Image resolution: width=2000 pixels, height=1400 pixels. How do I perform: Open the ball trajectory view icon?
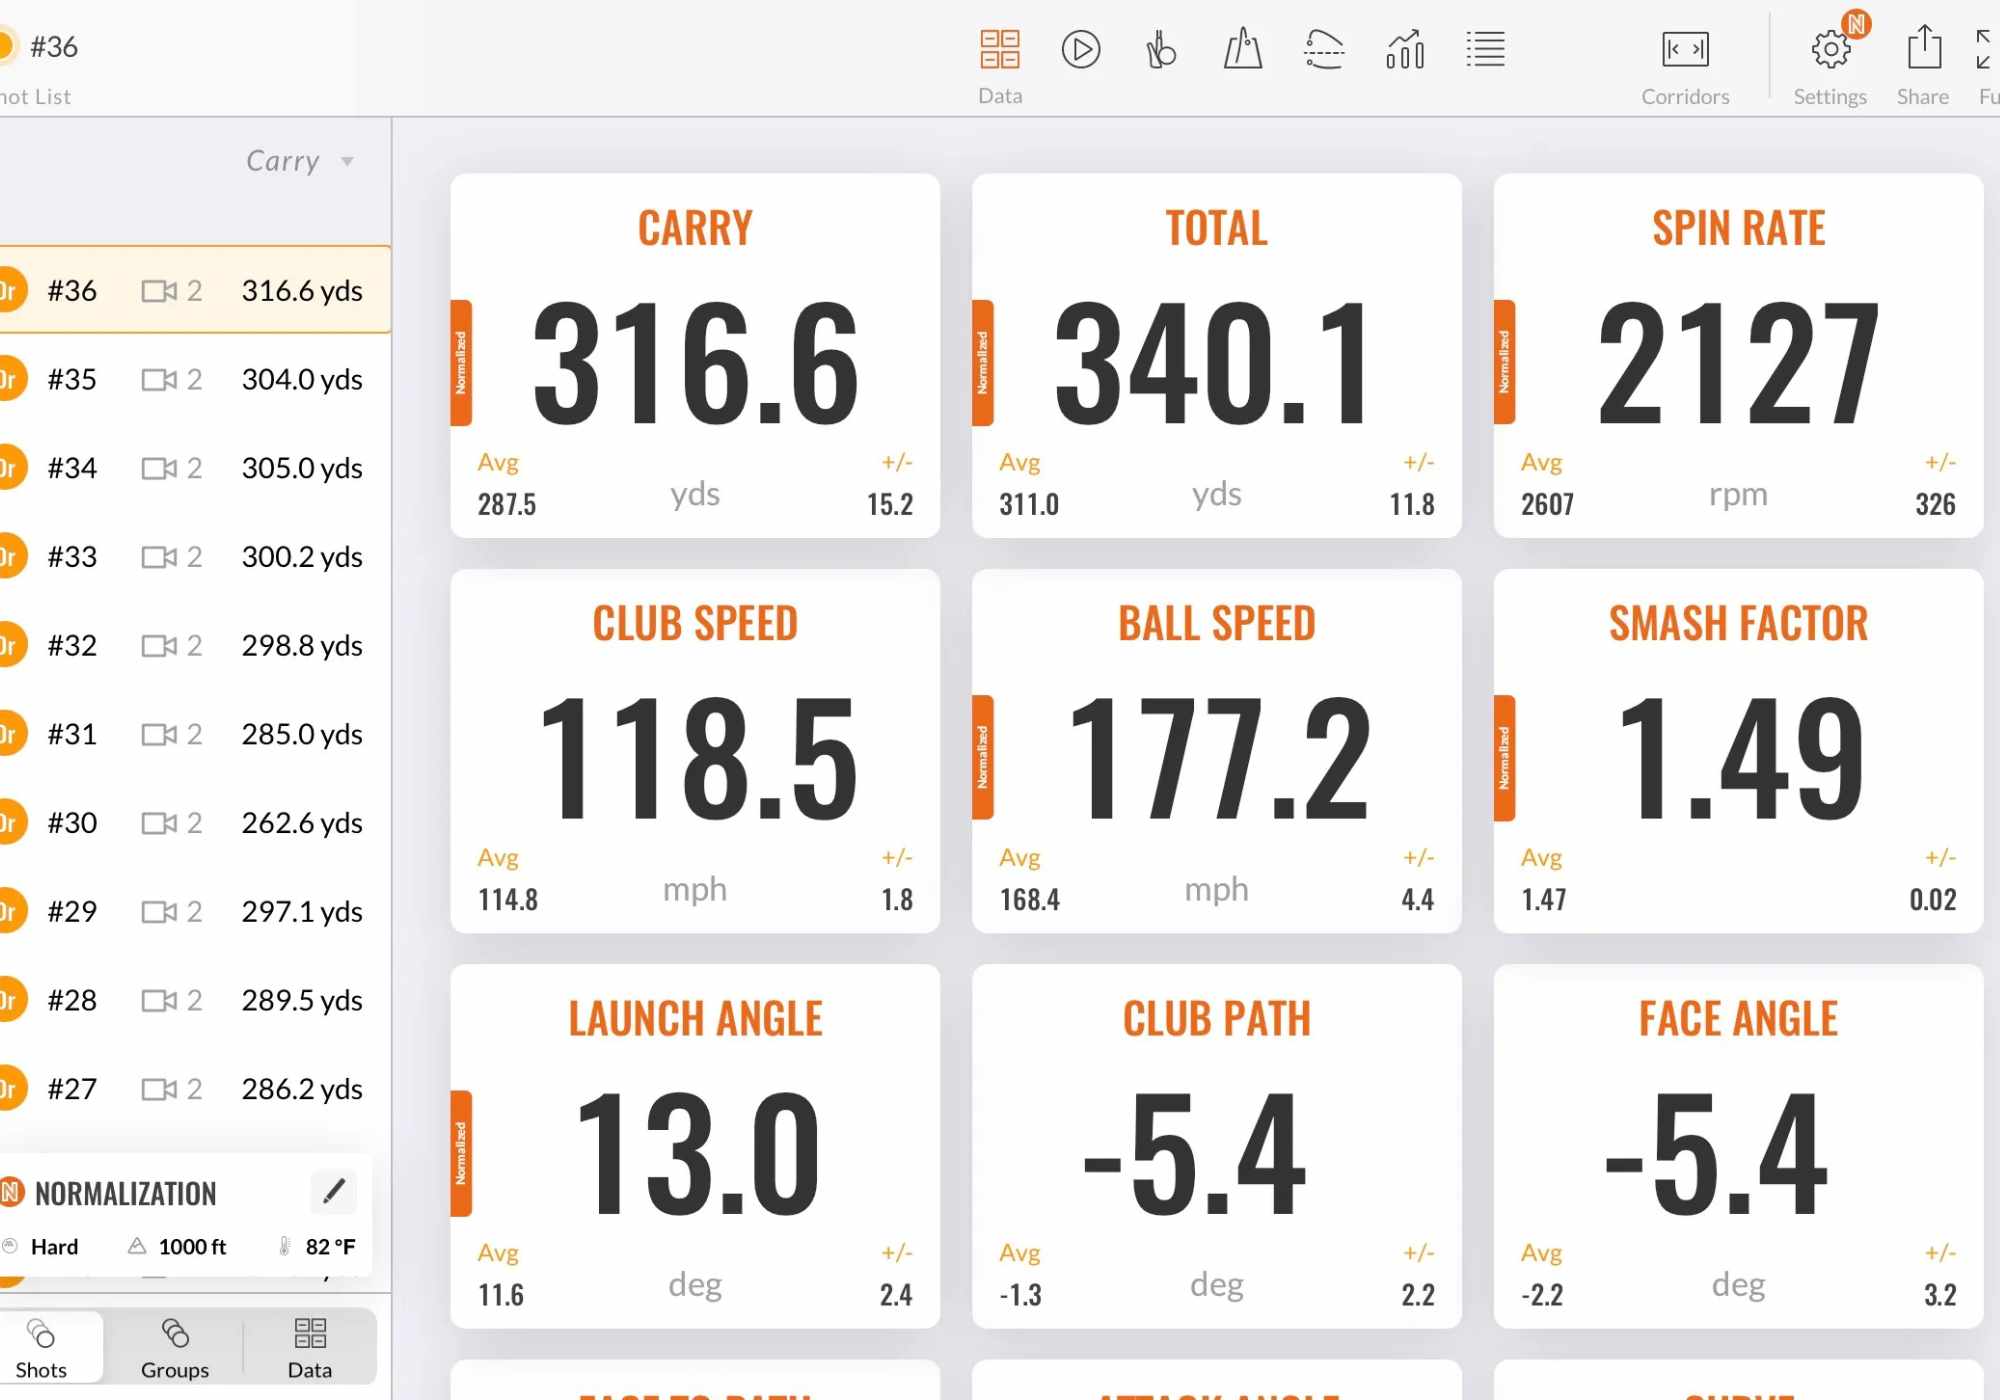[1324, 49]
